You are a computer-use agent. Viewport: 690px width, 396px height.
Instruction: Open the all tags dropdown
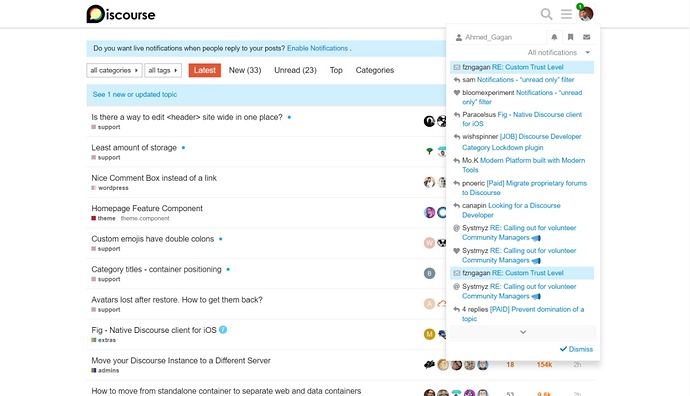coord(163,70)
